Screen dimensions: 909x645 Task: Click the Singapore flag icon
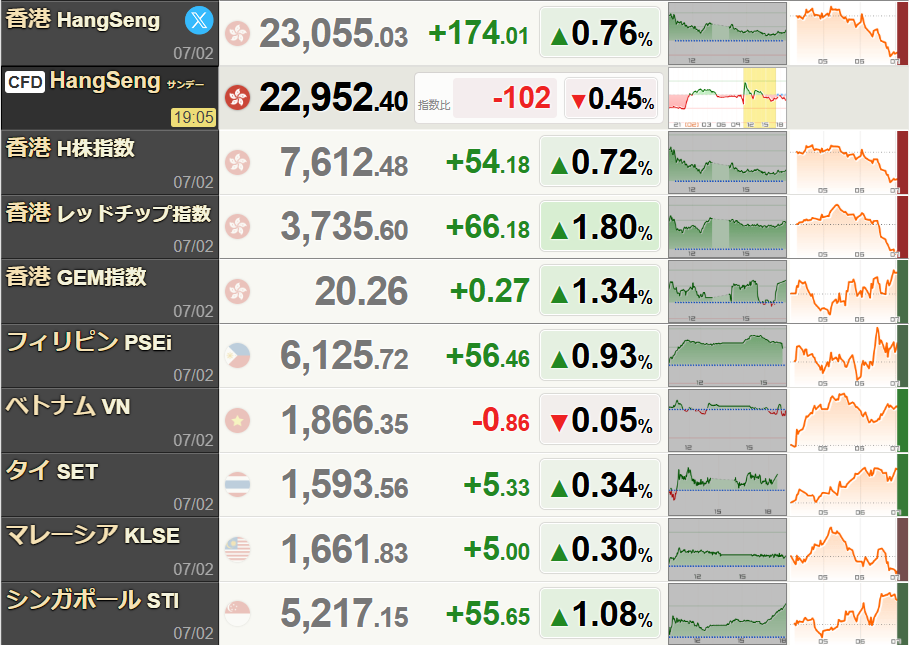click(238, 614)
